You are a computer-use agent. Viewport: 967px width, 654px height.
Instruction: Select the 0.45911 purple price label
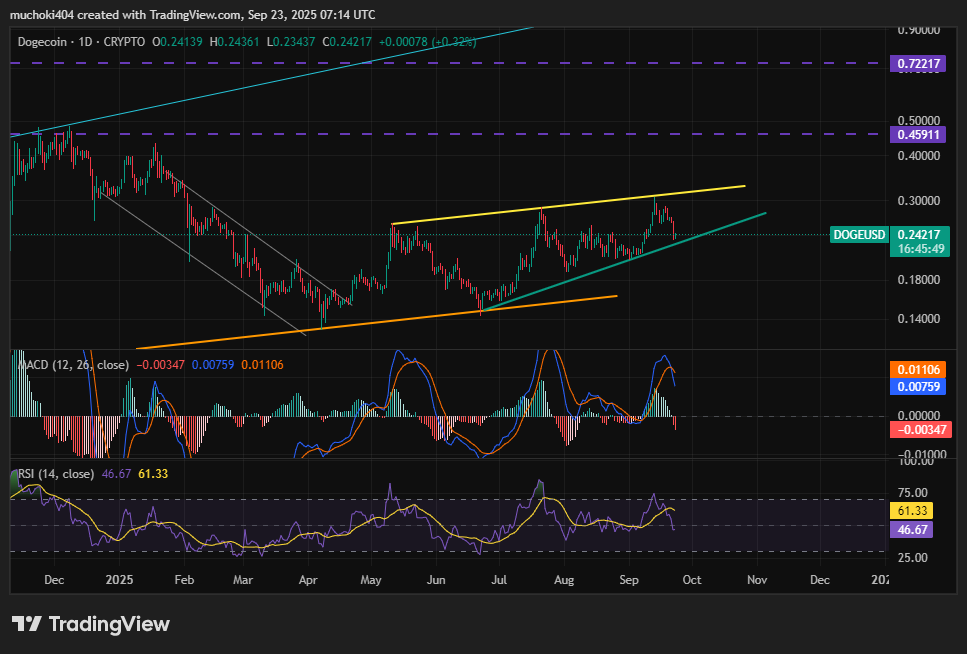(x=918, y=134)
